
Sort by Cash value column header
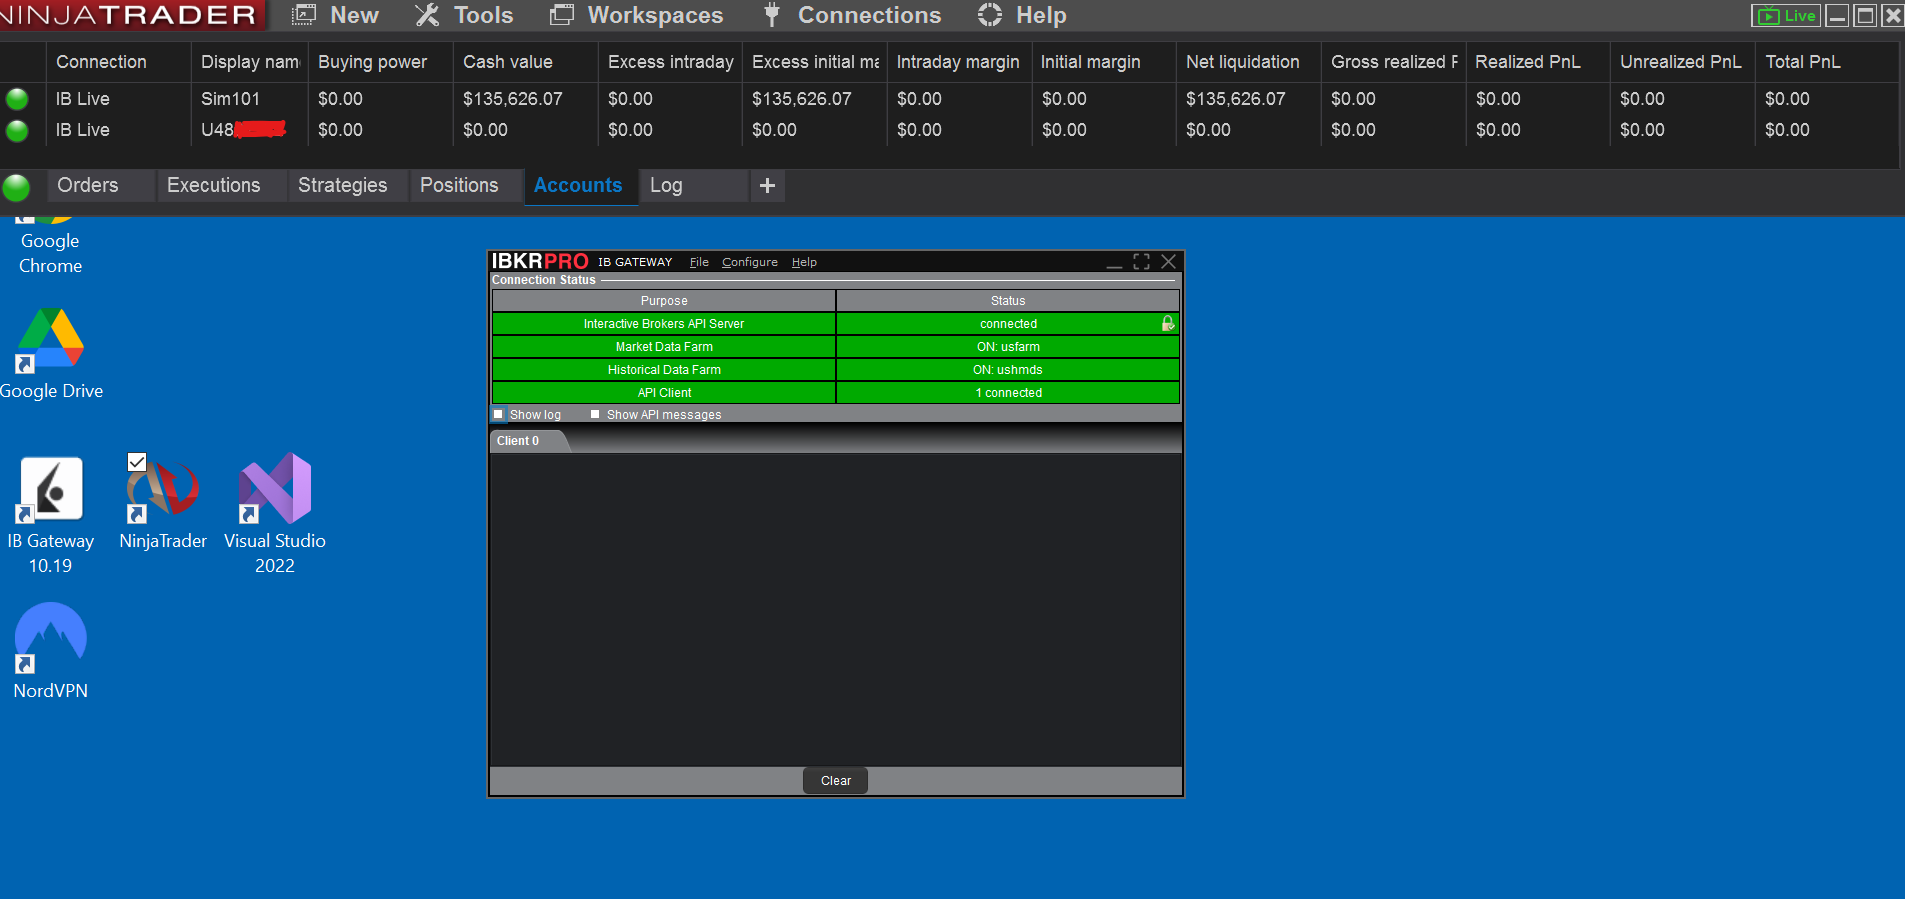click(525, 62)
